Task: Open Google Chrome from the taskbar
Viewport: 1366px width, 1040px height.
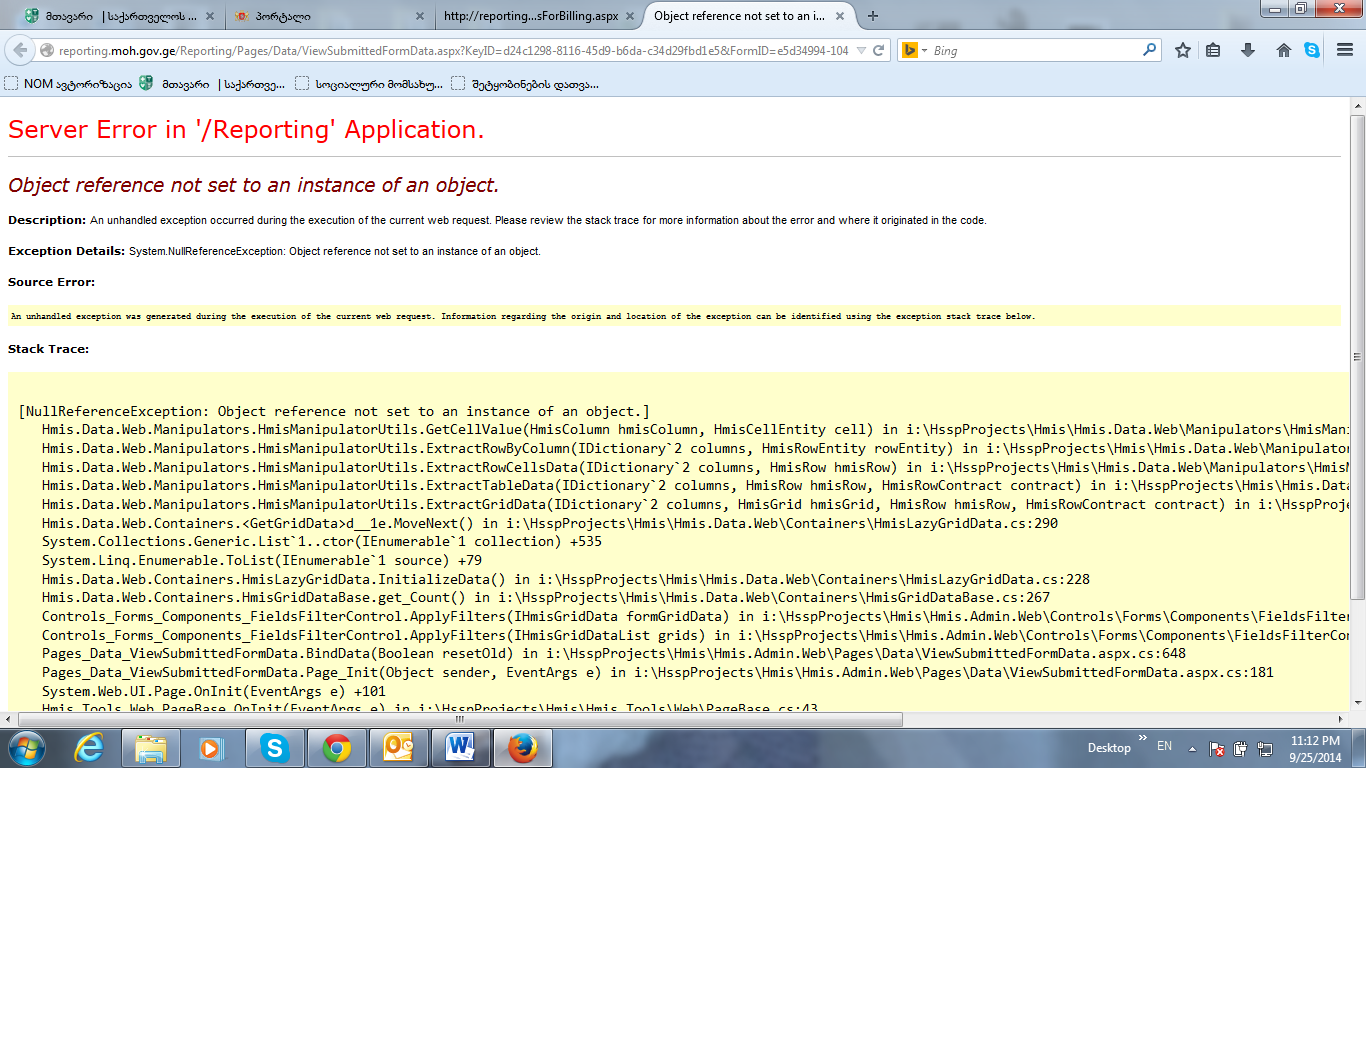Action: (337, 748)
